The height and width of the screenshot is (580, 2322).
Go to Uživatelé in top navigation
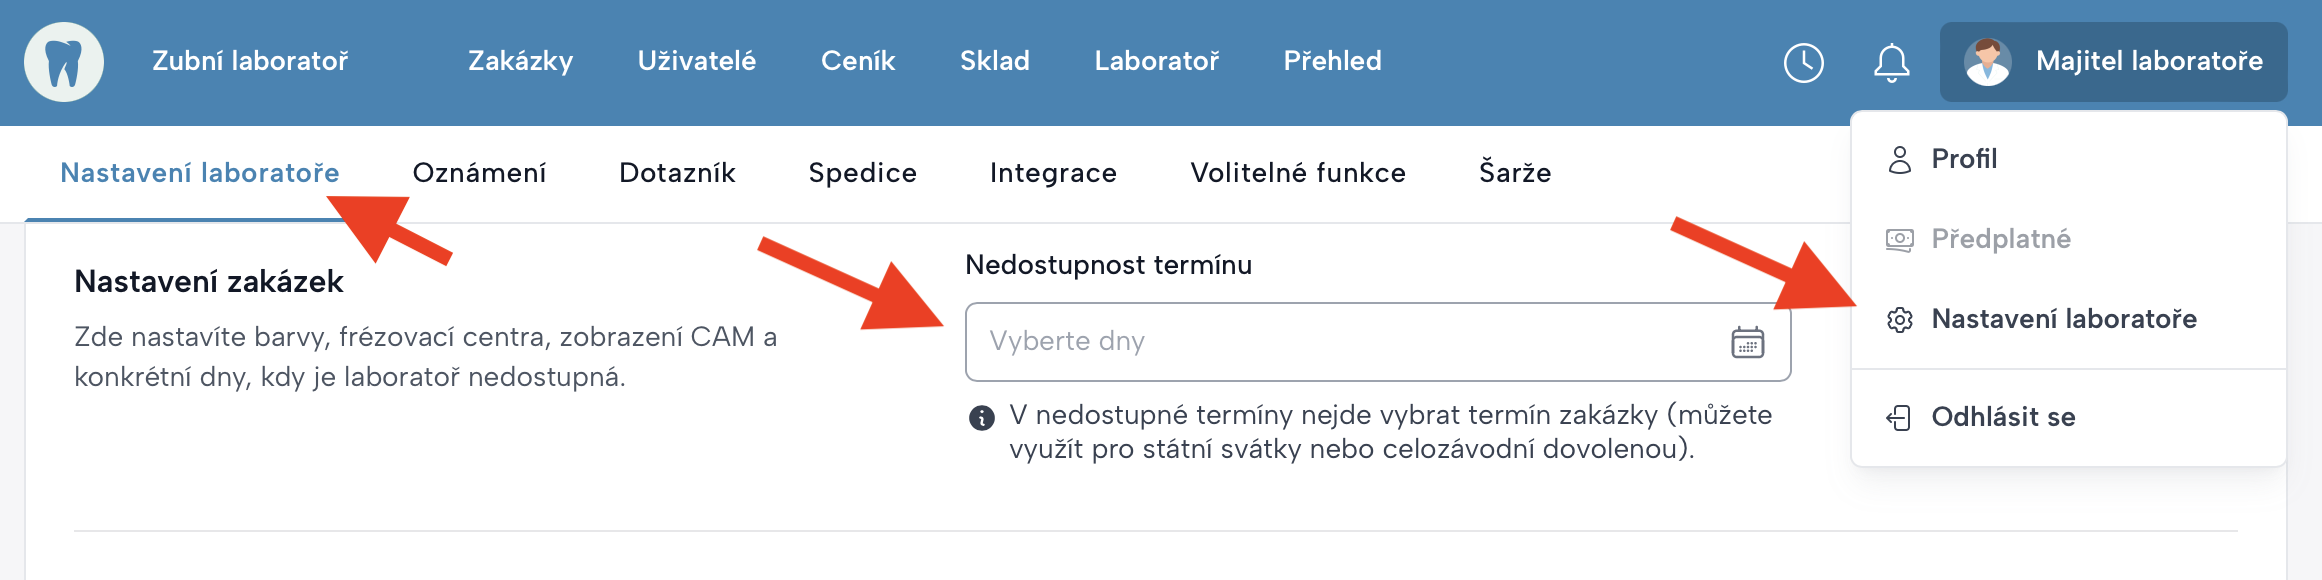coord(697,62)
